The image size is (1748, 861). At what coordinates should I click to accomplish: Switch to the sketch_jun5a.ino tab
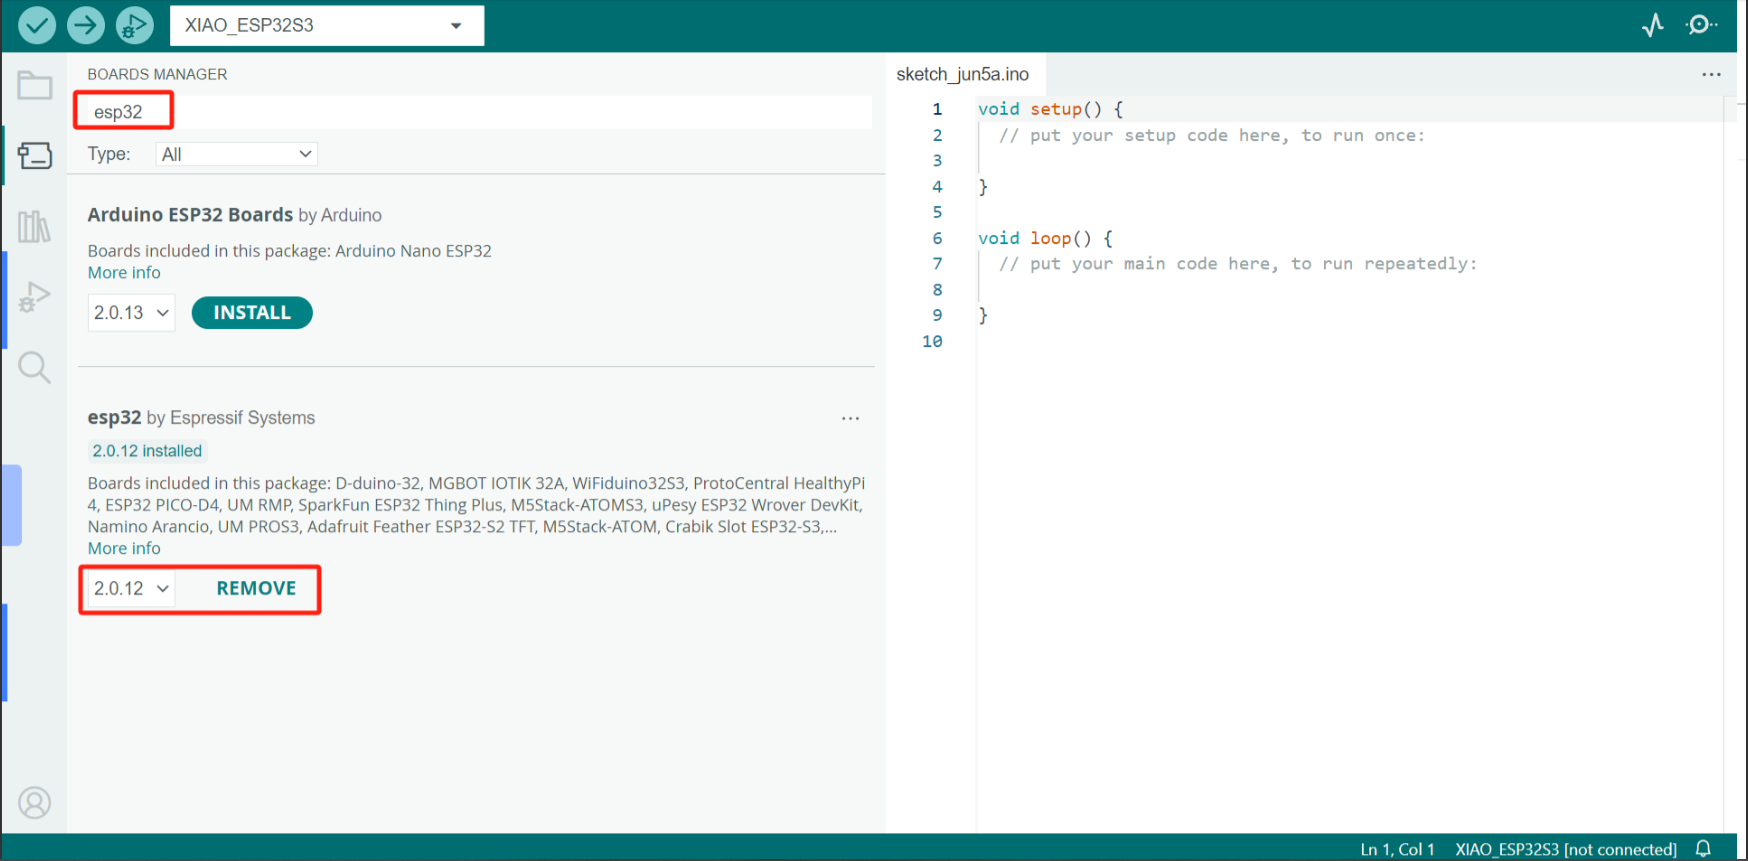click(x=962, y=75)
